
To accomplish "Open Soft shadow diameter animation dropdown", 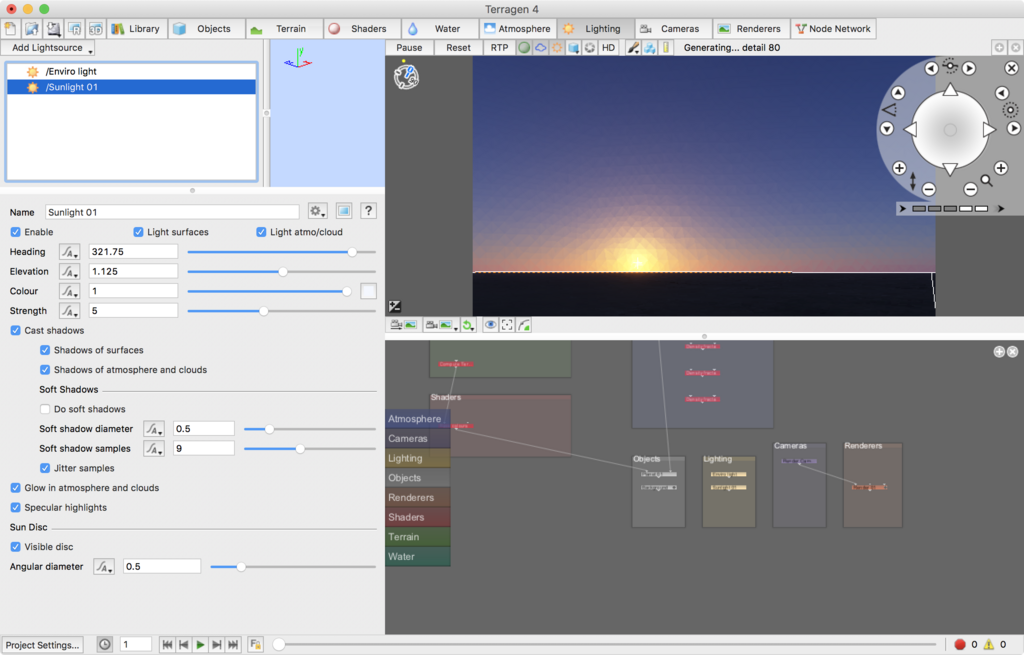I will [x=153, y=429].
